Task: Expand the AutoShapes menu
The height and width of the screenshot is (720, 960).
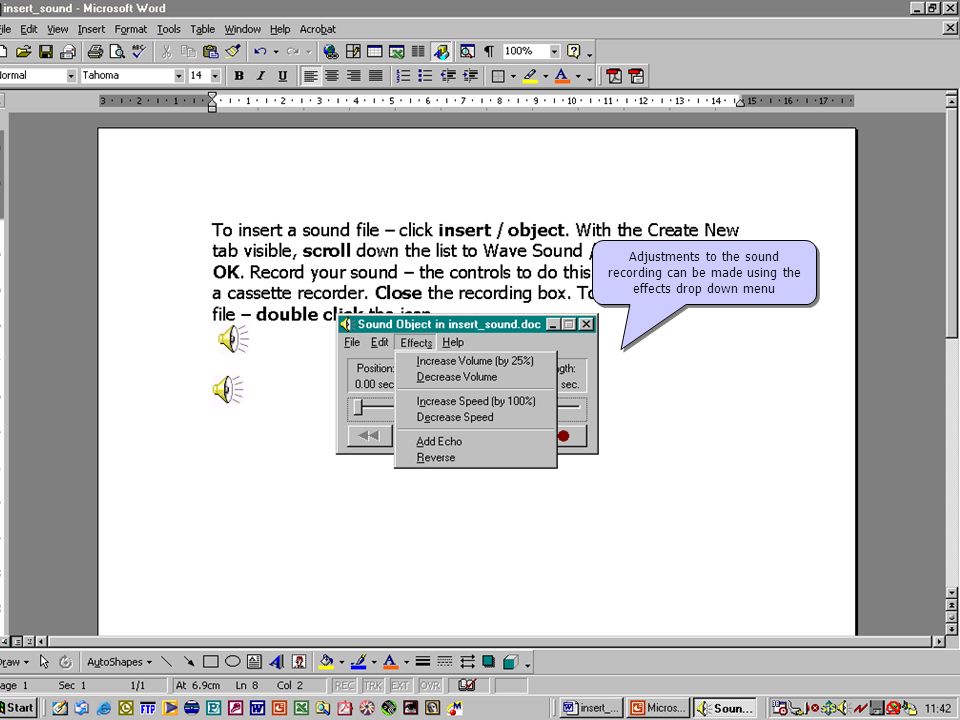Action: [x=119, y=662]
